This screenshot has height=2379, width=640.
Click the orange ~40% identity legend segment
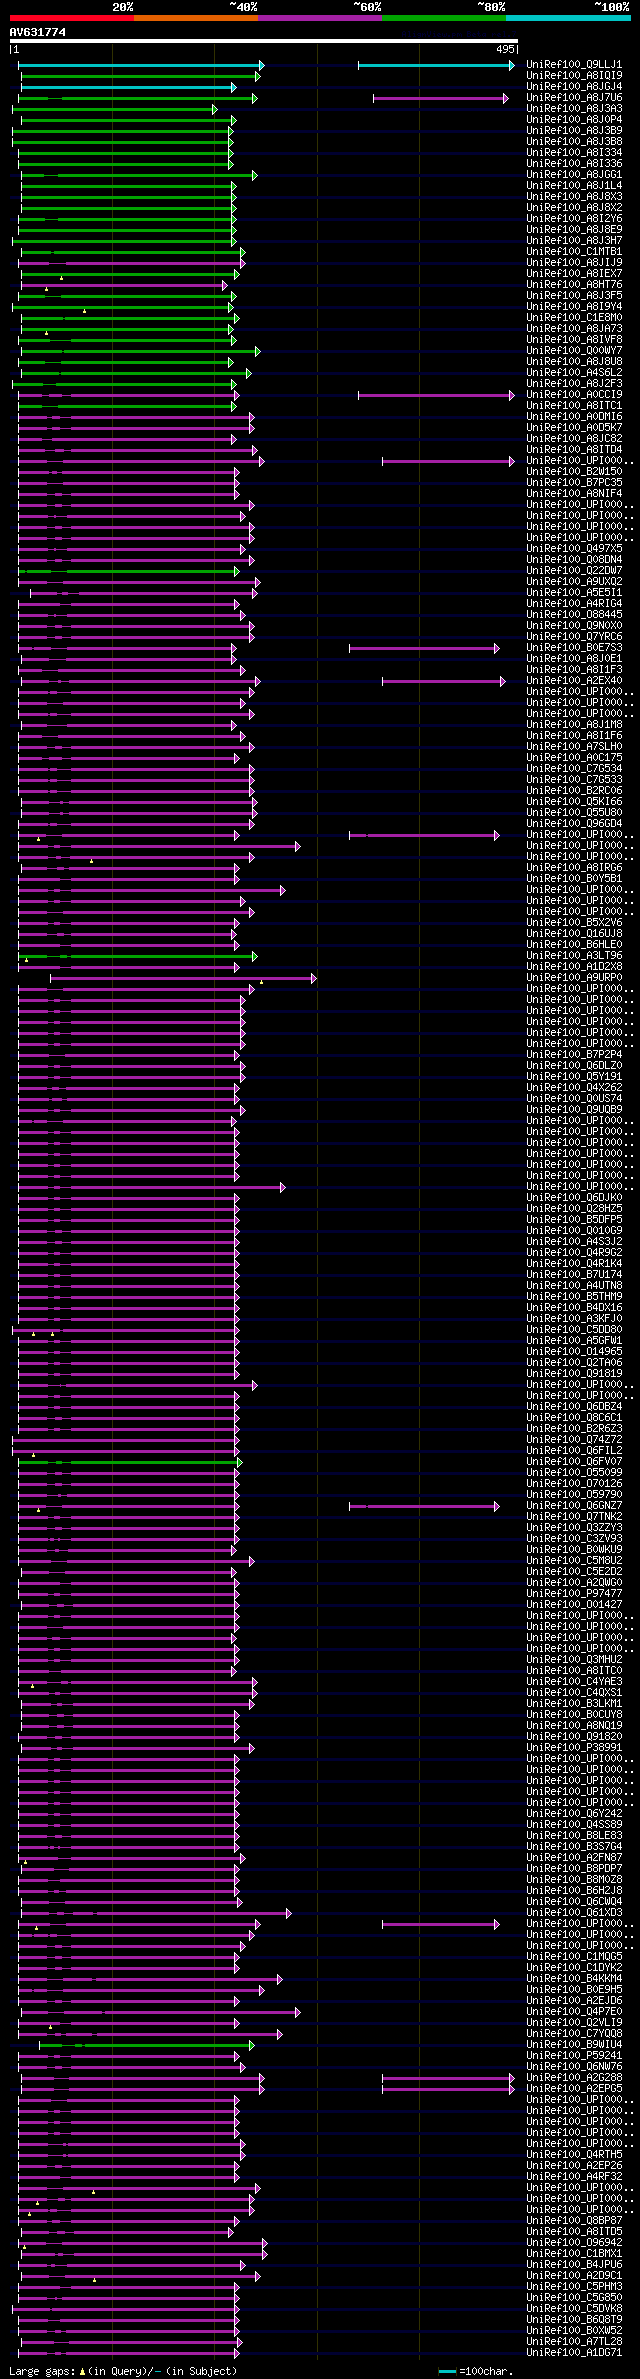pos(195,18)
